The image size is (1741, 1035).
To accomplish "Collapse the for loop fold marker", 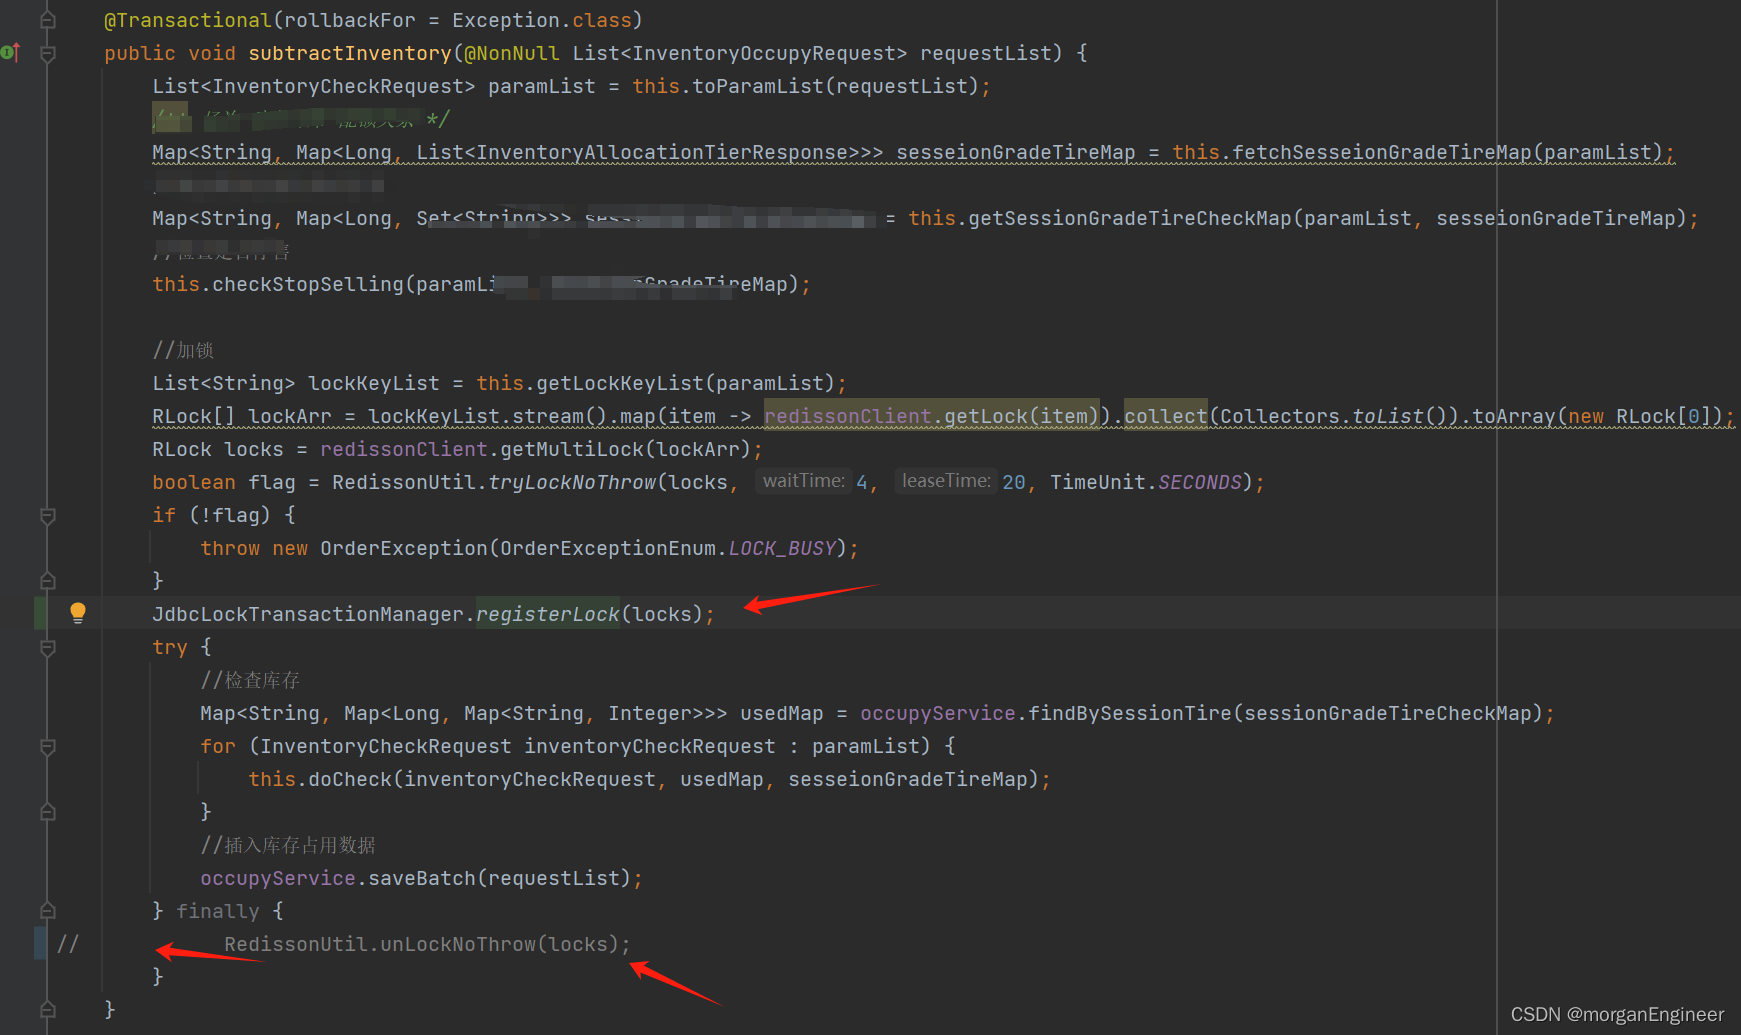I will tap(47, 746).
